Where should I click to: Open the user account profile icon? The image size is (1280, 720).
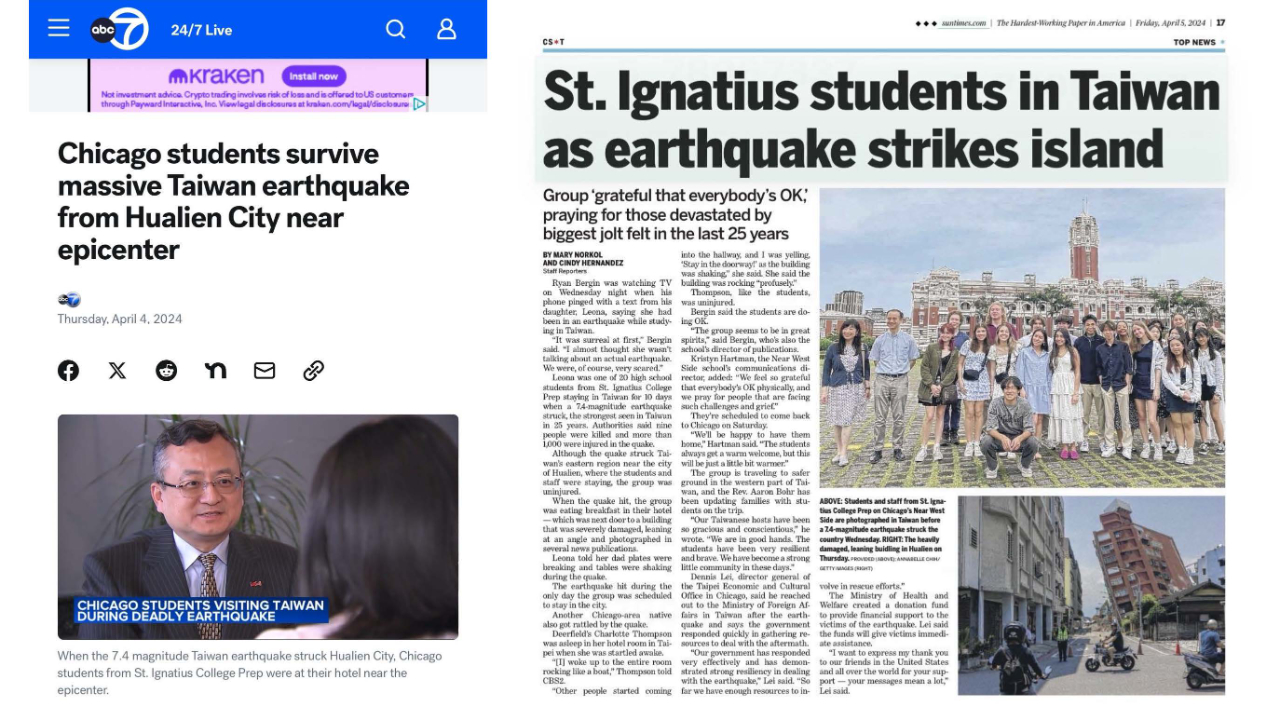pyautogui.click(x=446, y=29)
